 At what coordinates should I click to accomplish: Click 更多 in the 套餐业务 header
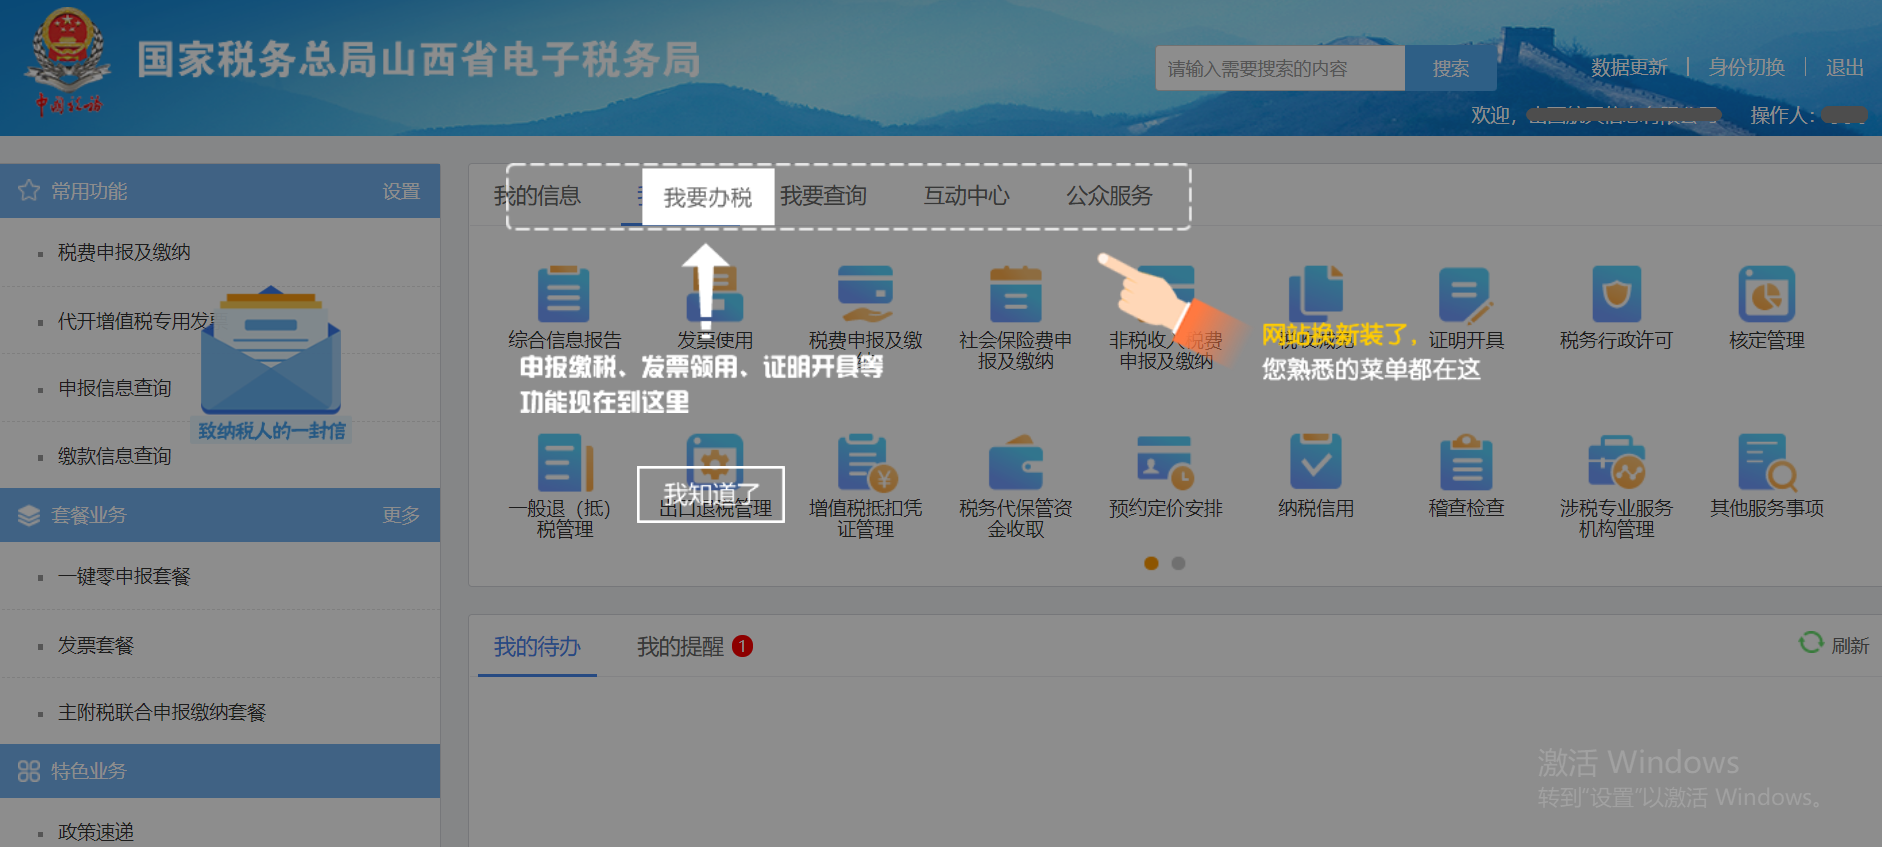(401, 515)
